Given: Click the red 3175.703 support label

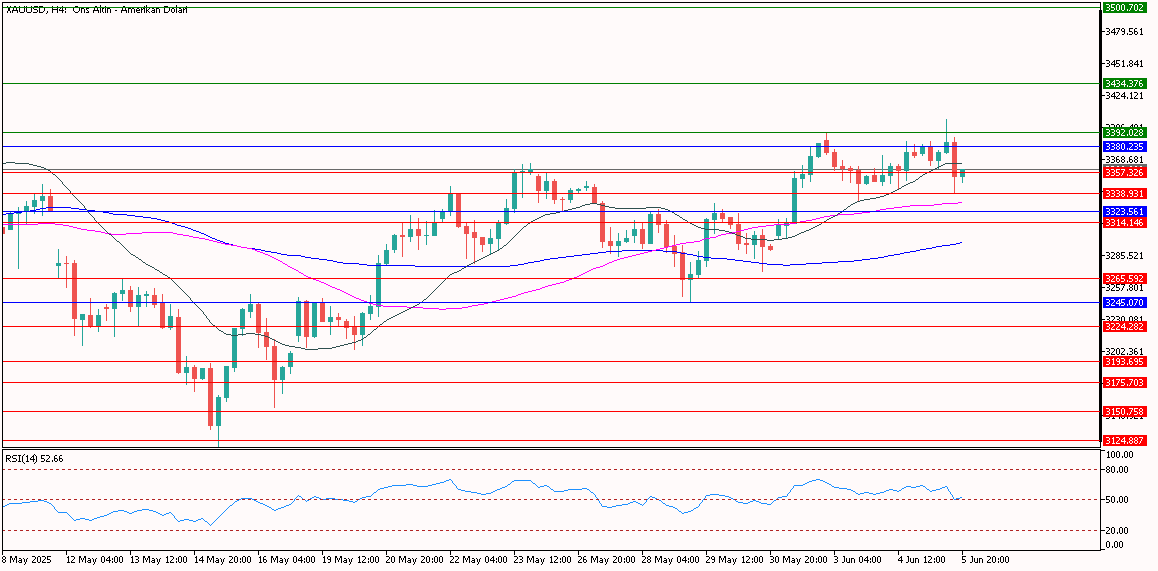Looking at the screenshot, I should [1123, 383].
